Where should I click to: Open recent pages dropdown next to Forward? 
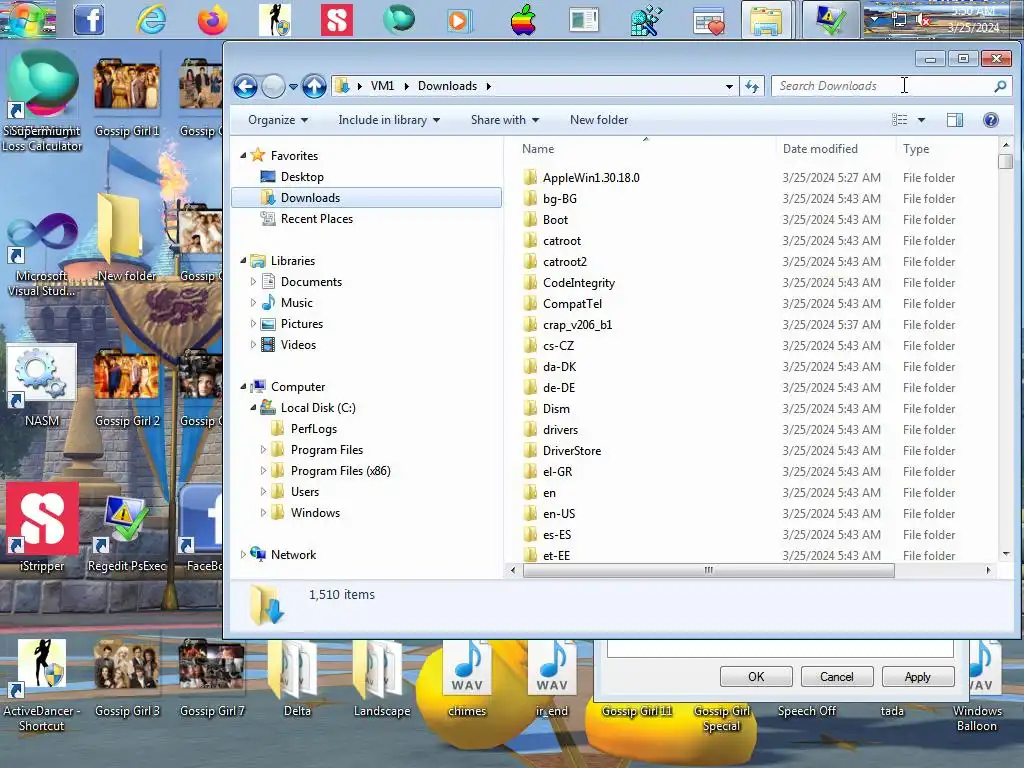(293, 87)
